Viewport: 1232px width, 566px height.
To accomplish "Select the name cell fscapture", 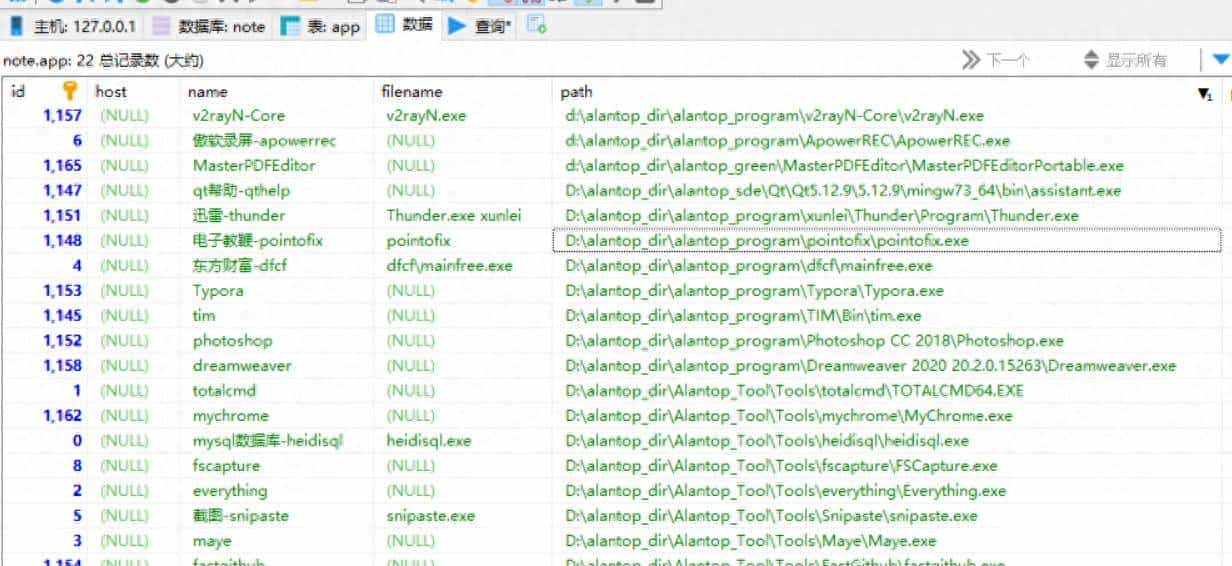I will click(226, 466).
